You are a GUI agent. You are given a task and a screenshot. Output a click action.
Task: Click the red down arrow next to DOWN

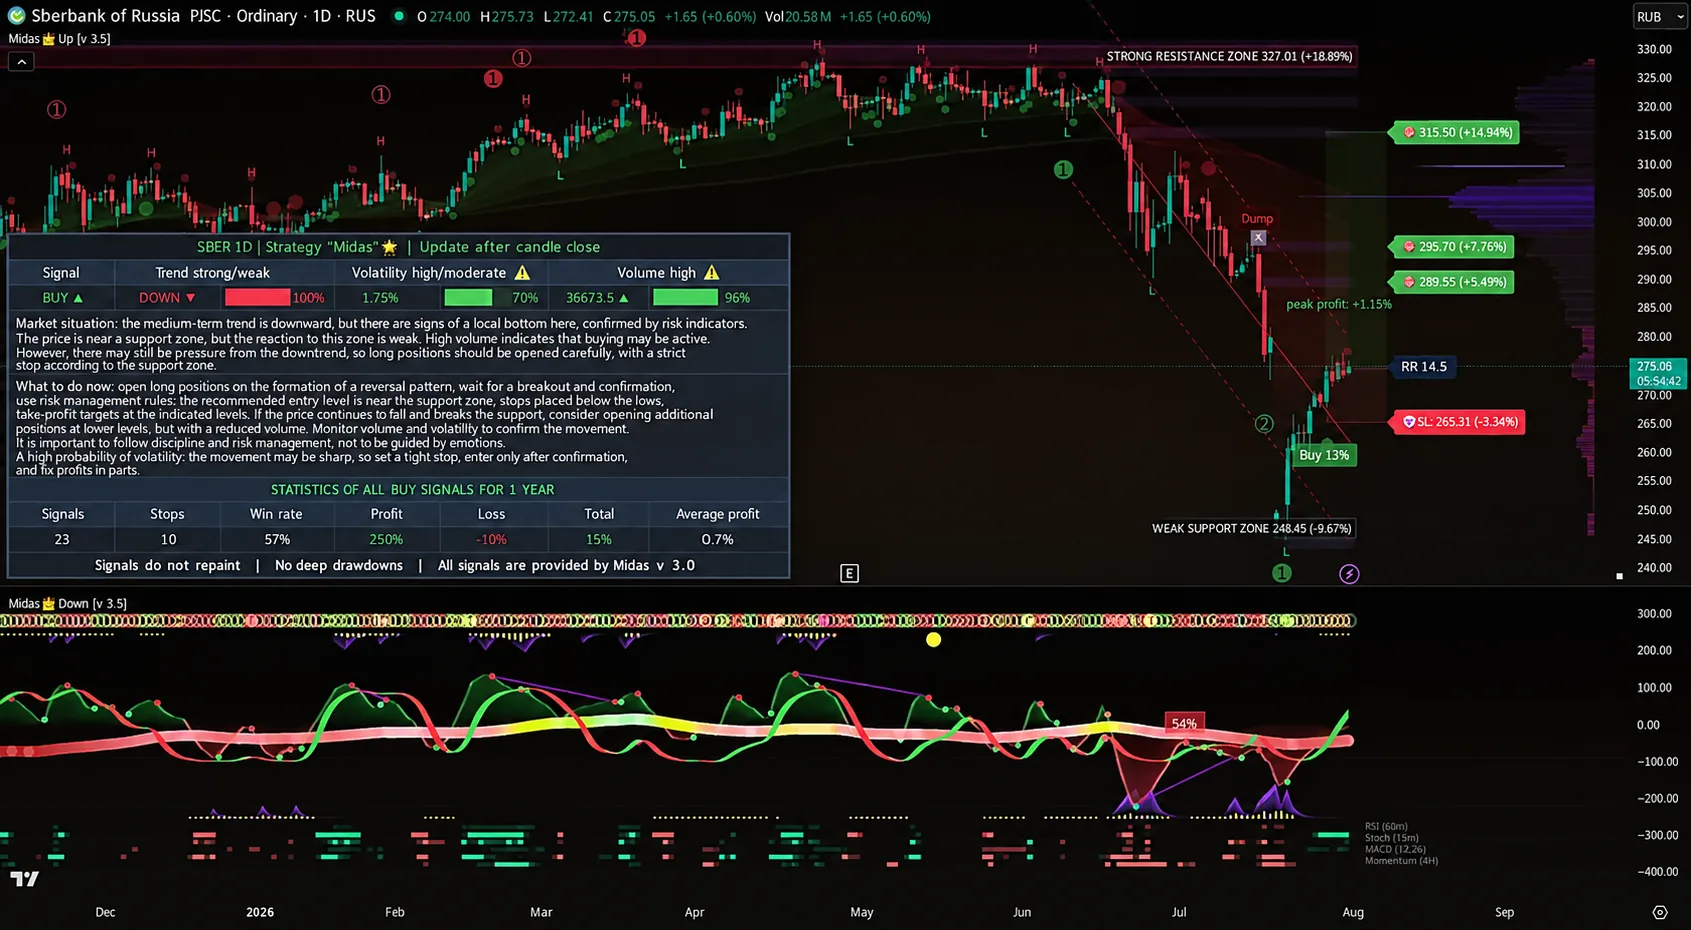[190, 298]
